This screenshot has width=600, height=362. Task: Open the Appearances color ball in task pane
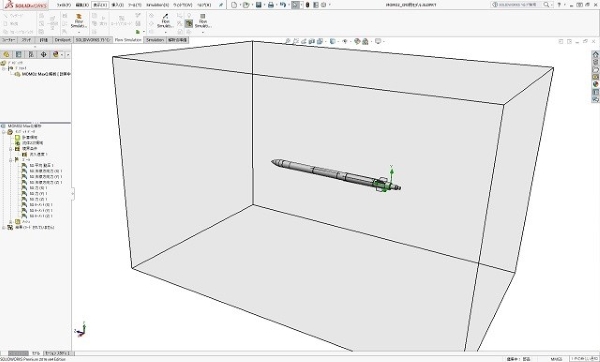pyautogui.click(x=595, y=84)
